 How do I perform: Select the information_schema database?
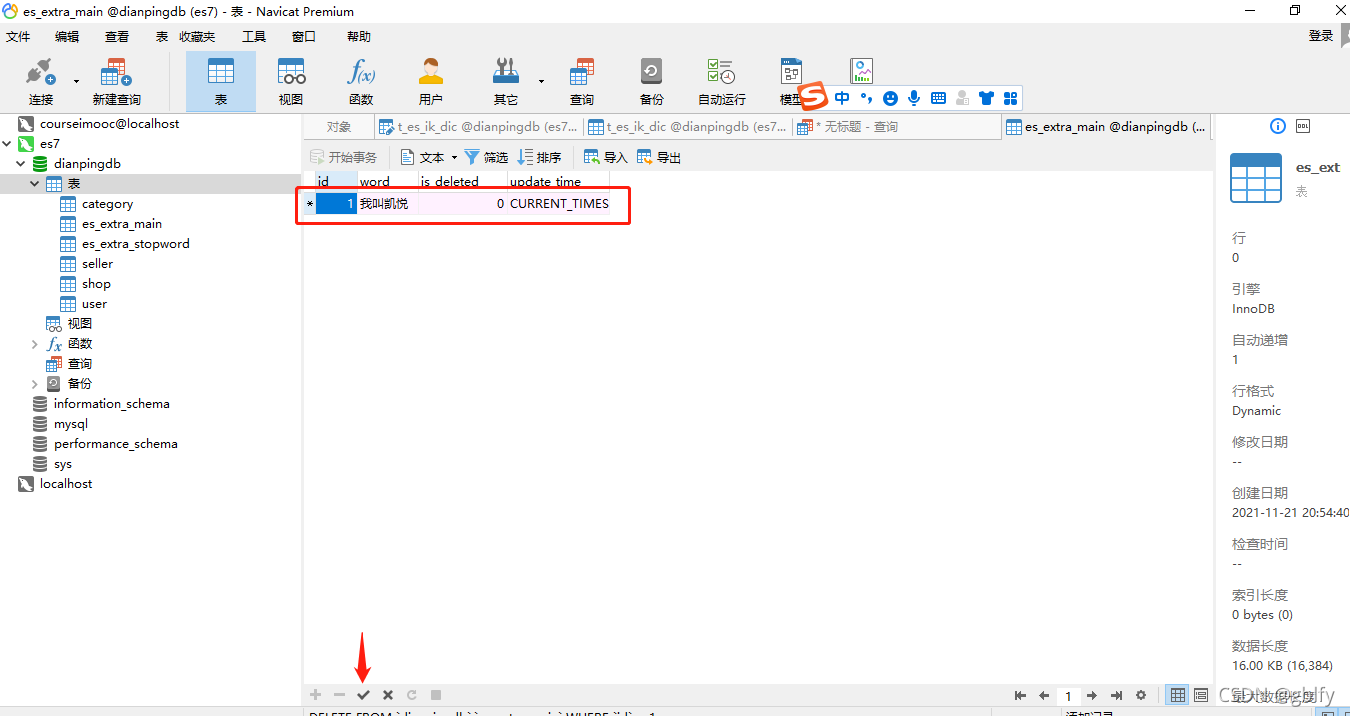click(111, 404)
